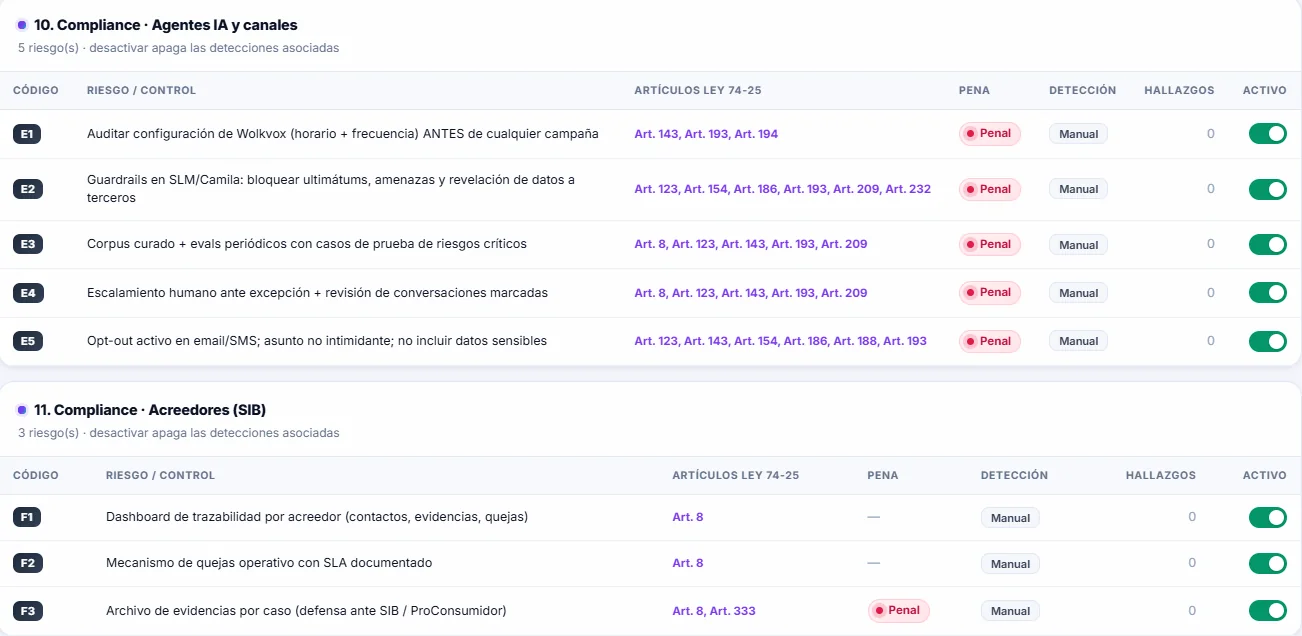Toggle active switch for risk E5
The image size is (1302, 636).
pyautogui.click(x=1267, y=341)
